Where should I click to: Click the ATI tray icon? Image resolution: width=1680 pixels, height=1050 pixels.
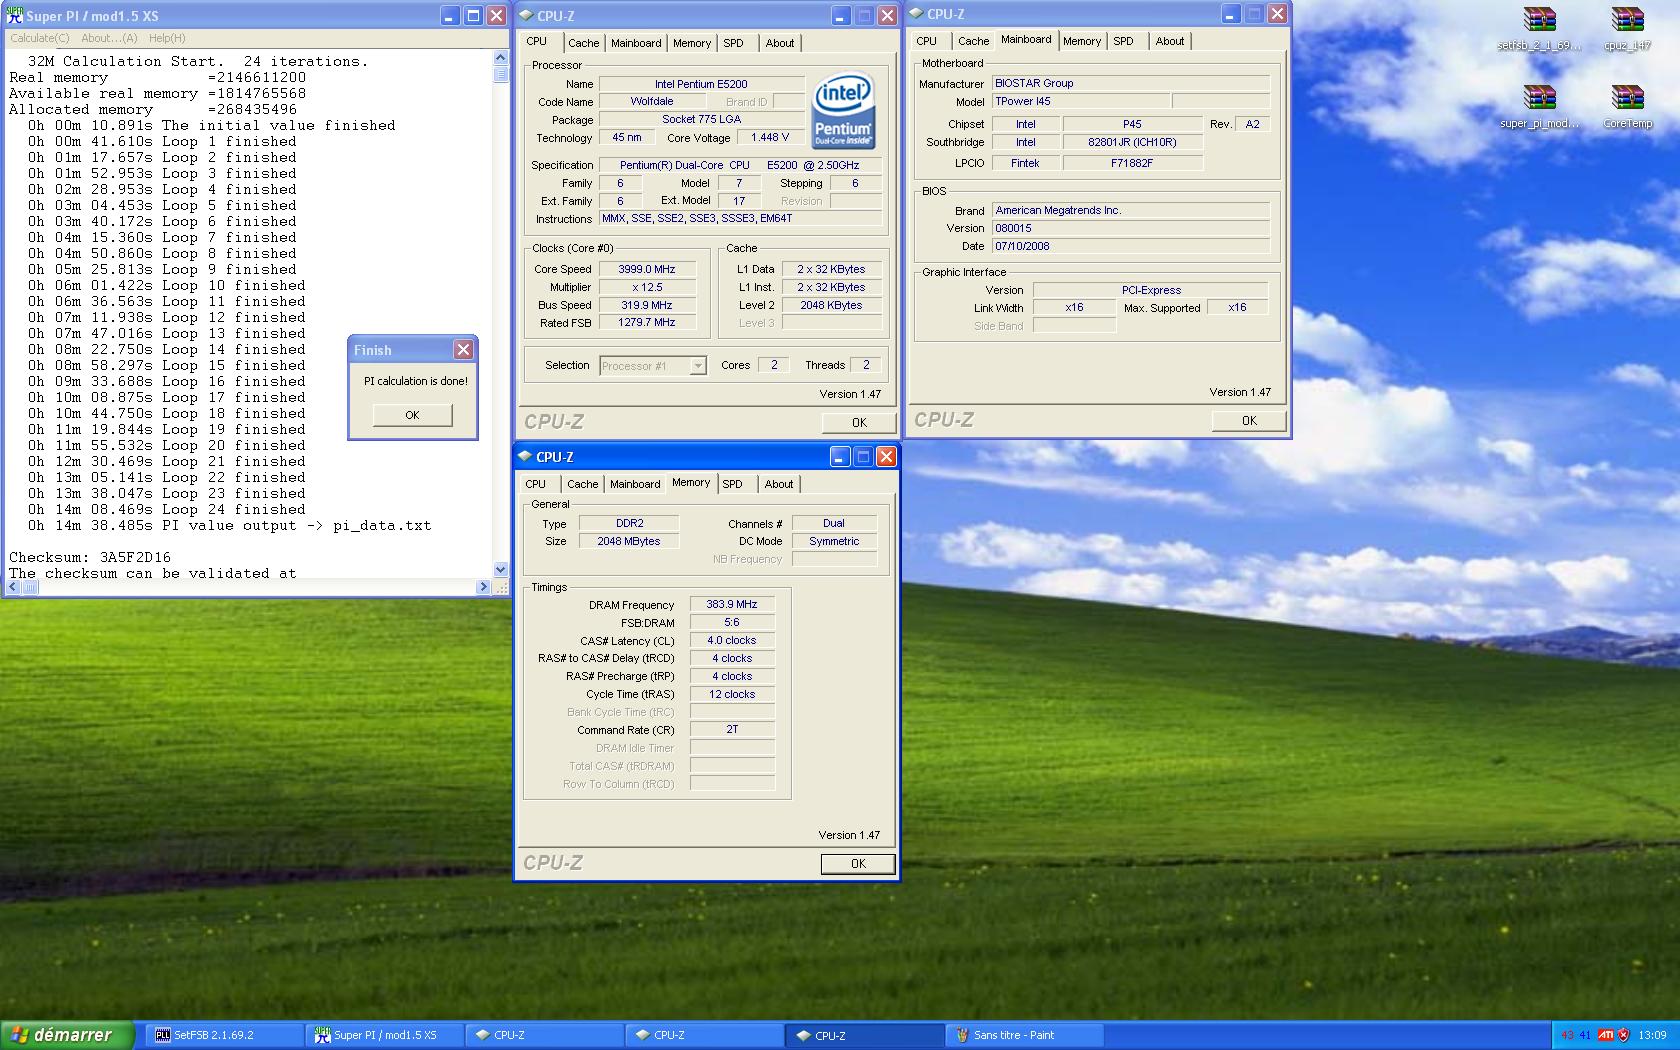(1605, 1035)
